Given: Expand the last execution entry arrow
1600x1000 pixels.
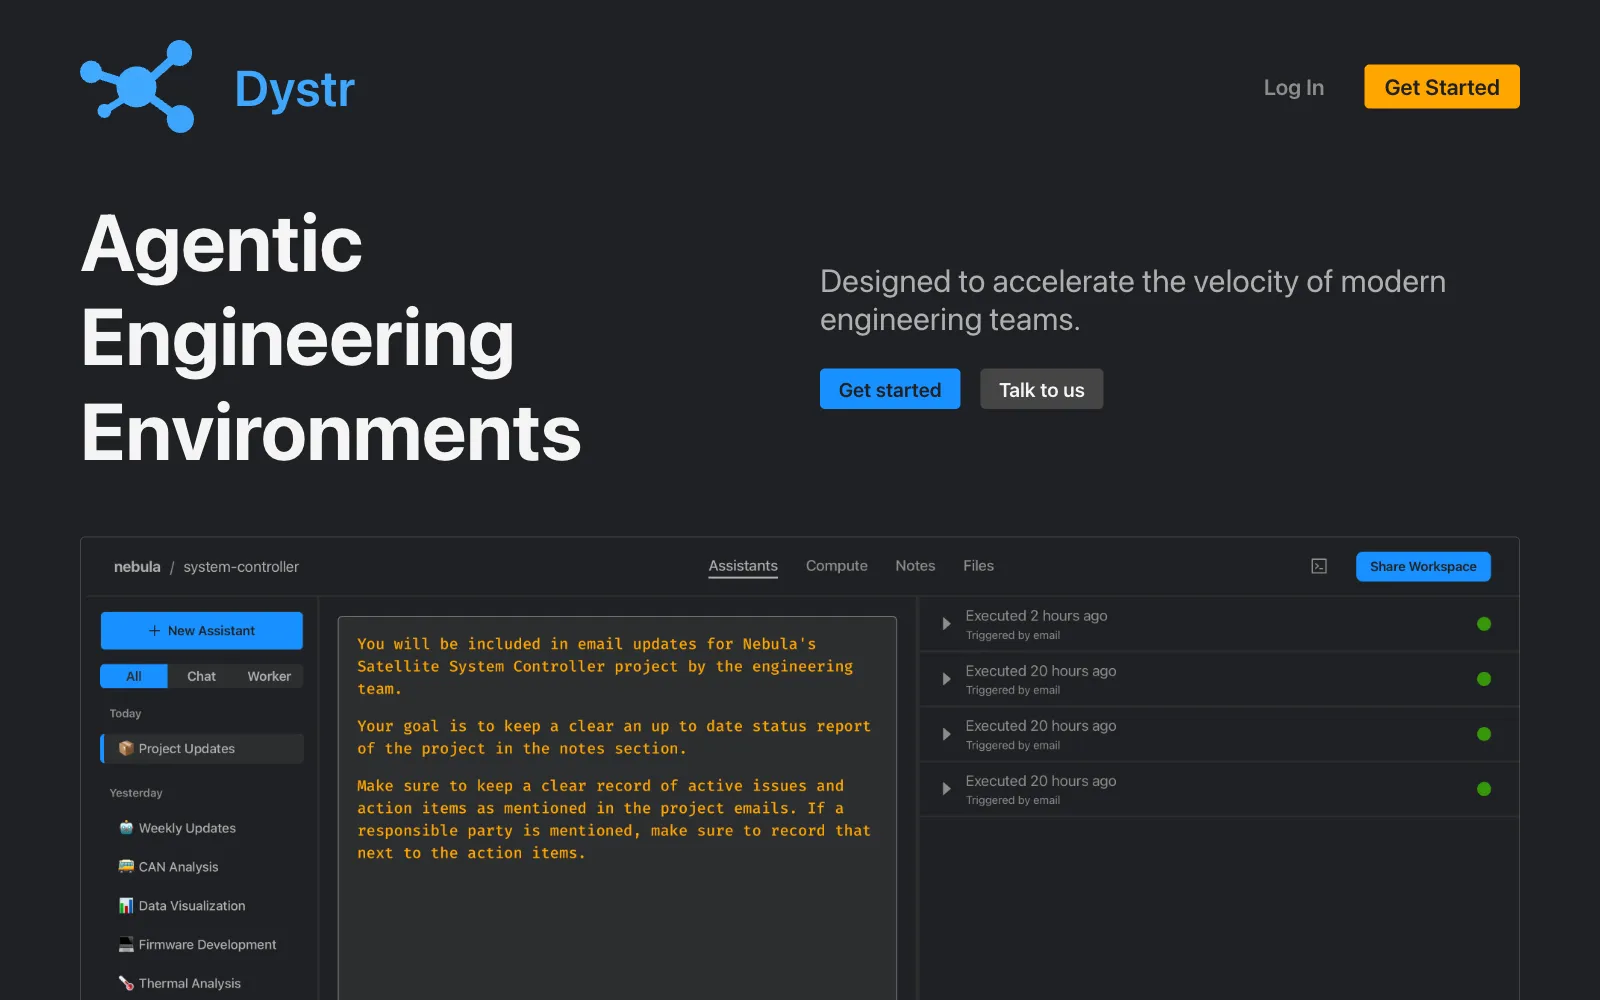Looking at the screenshot, I should click(x=946, y=789).
